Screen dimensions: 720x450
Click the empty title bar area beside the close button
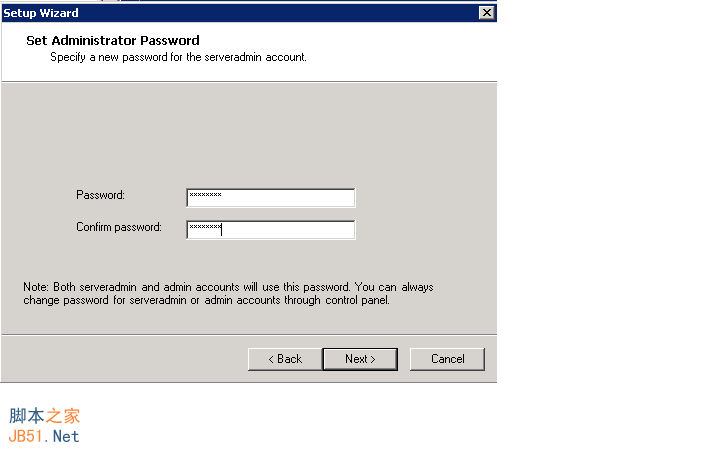click(300, 12)
